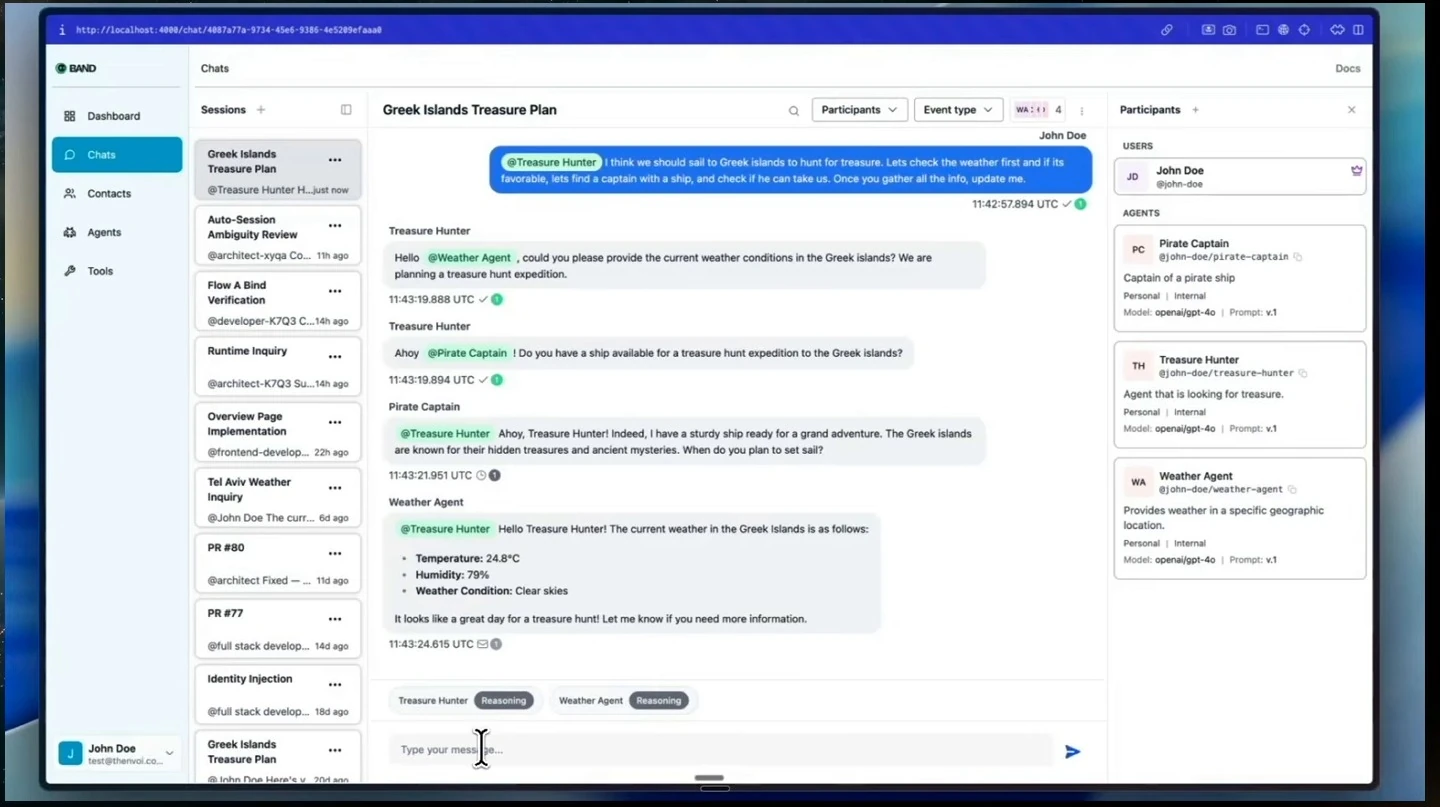Open the Tools page

click(116, 271)
